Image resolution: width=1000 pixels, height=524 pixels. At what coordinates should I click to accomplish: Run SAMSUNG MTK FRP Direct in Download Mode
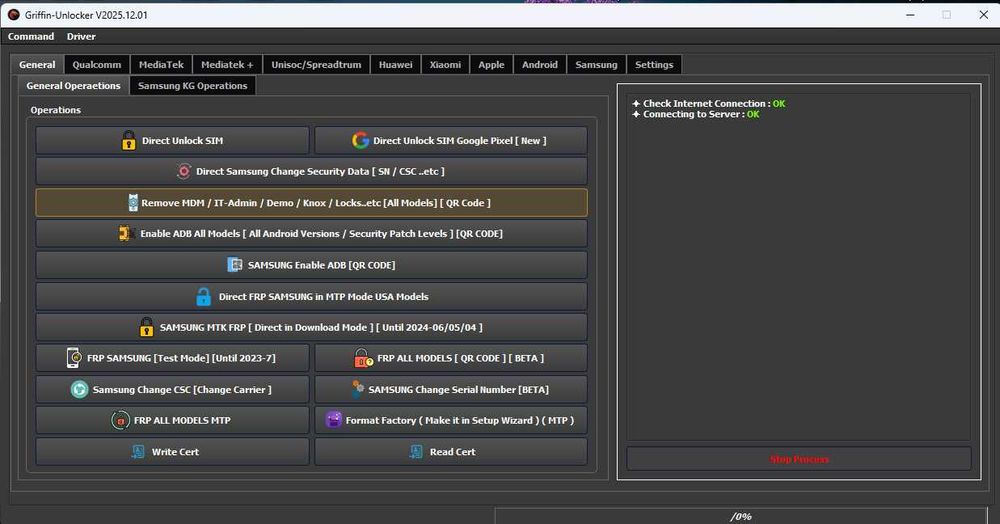pos(311,327)
